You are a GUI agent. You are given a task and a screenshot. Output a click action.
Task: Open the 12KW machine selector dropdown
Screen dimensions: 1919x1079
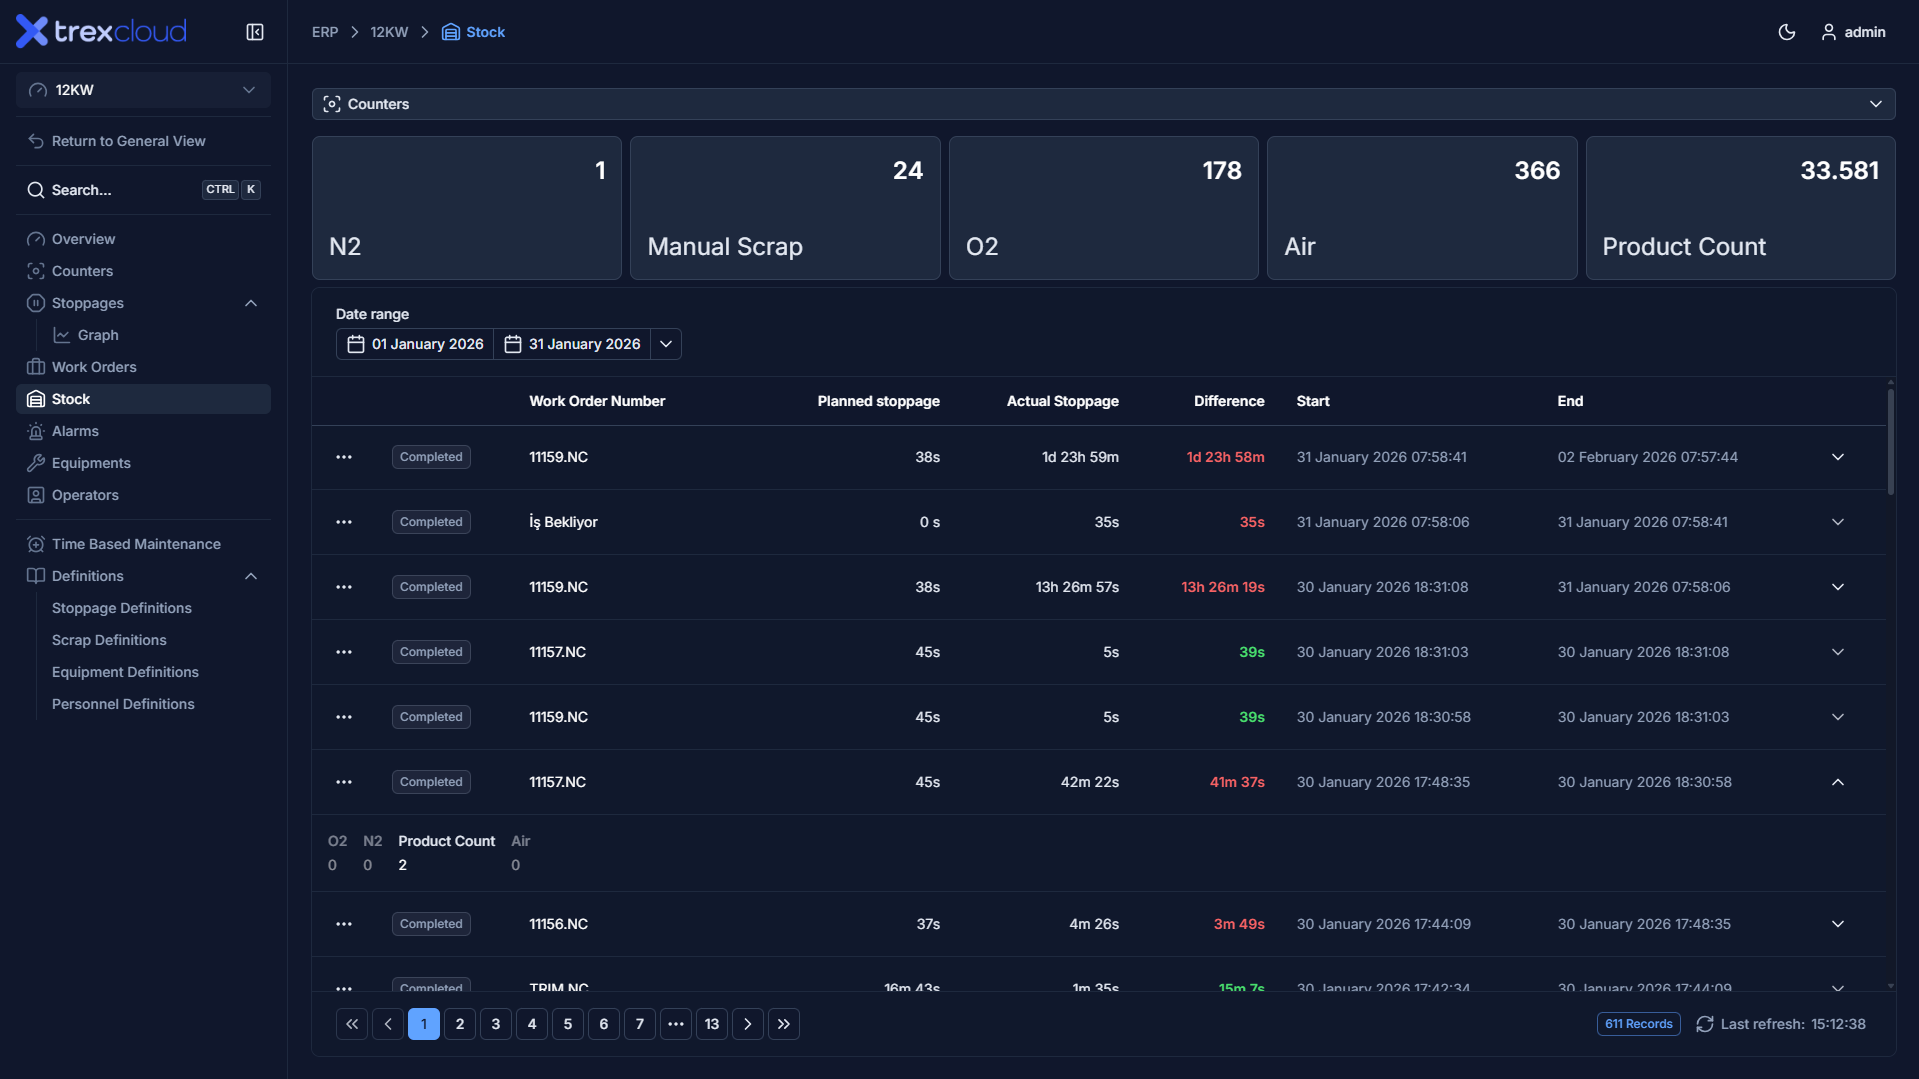click(143, 90)
